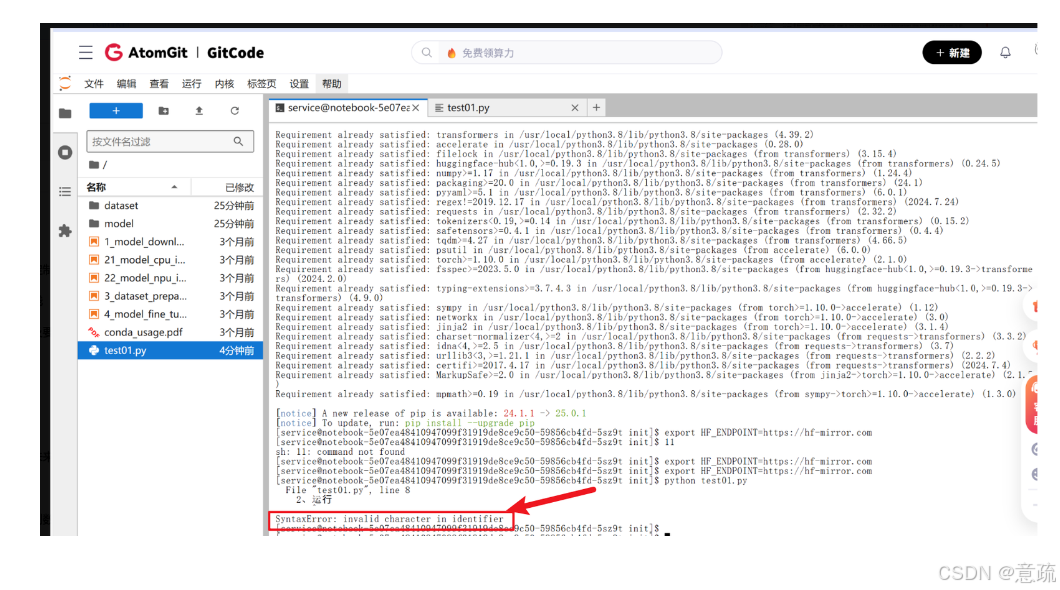Open the file browser folder sidebar icon
The image size is (1060, 590).
(x=65, y=113)
